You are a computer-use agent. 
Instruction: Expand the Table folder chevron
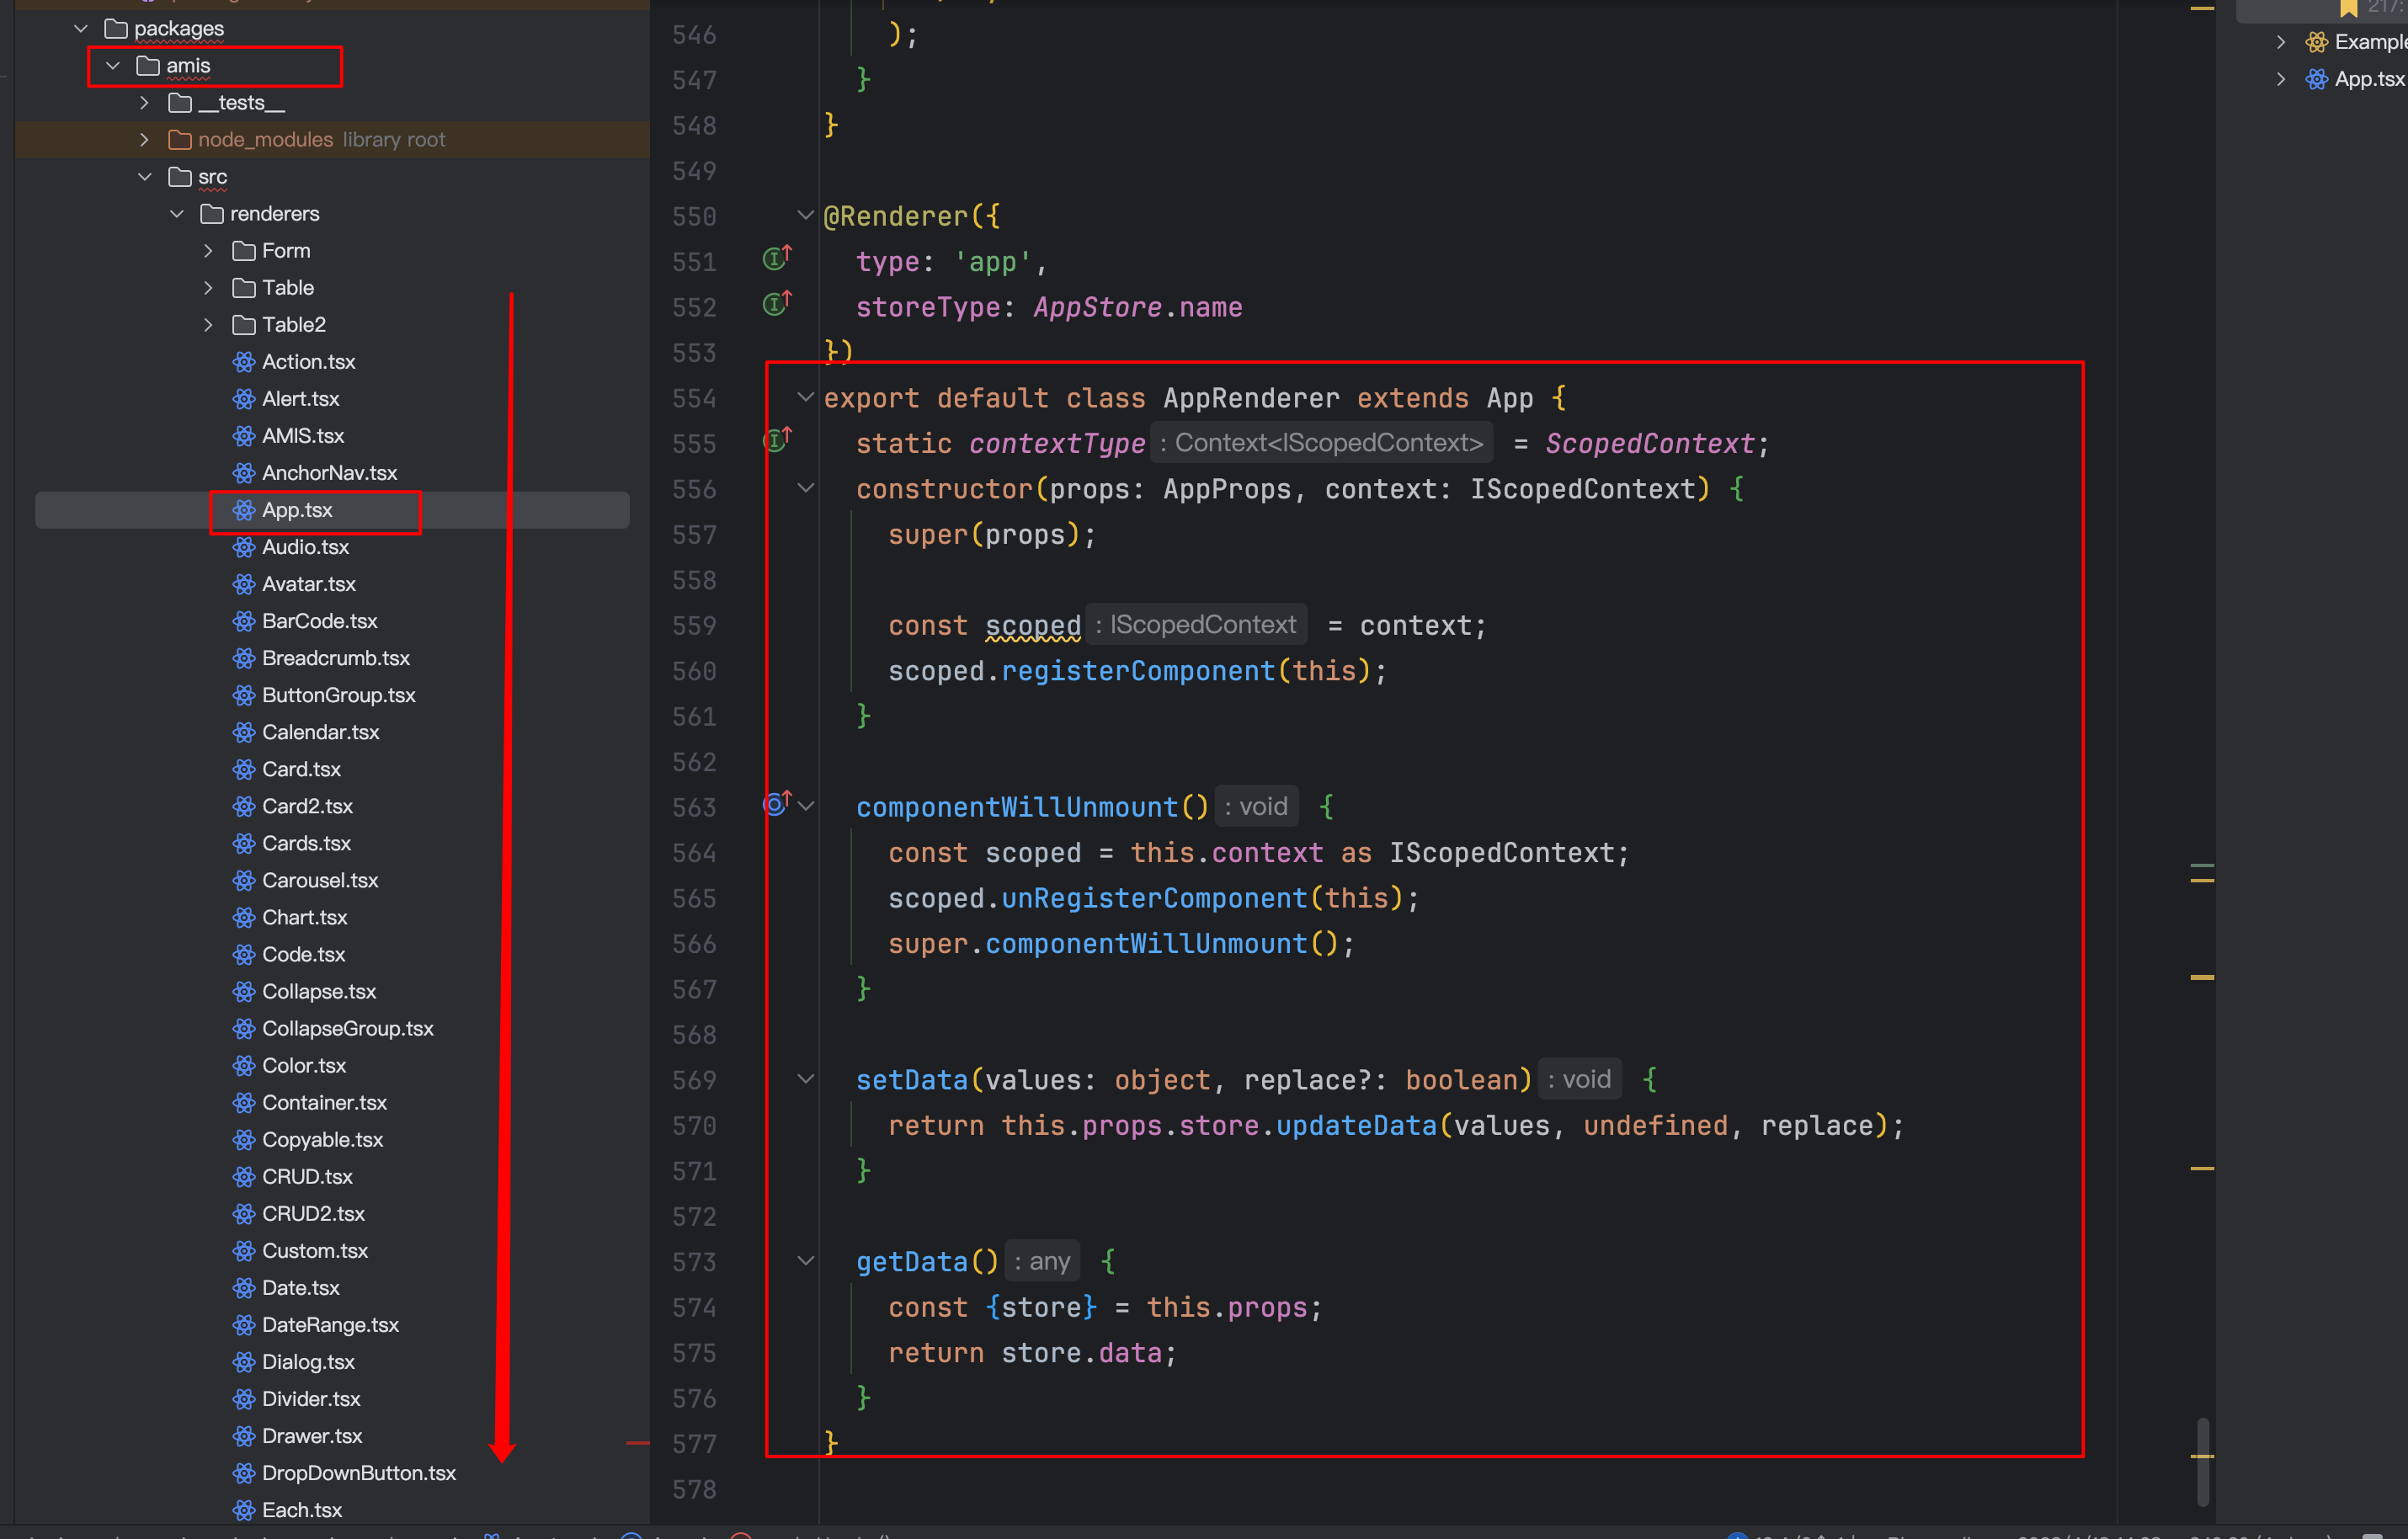pos(209,288)
